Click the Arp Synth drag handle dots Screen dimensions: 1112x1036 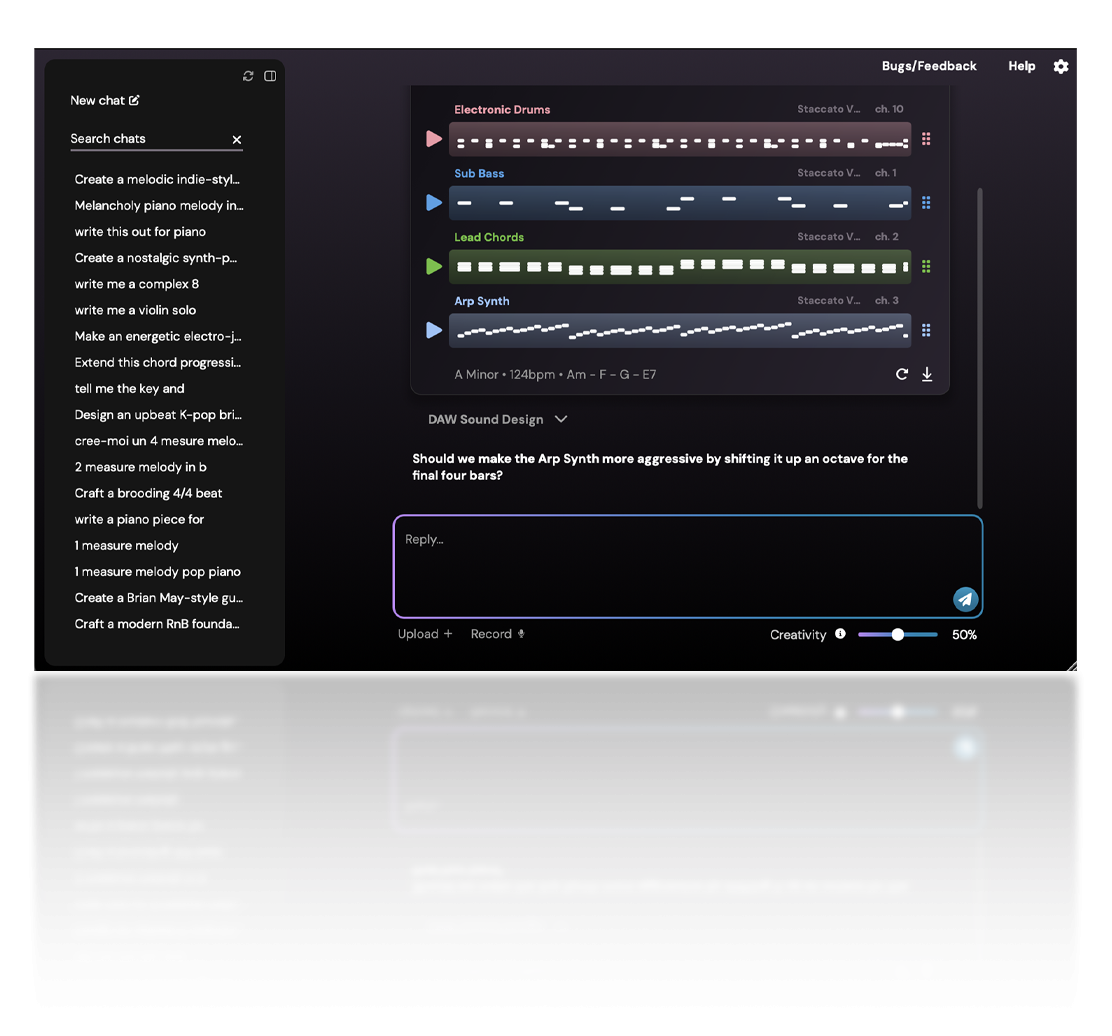coord(926,330)
